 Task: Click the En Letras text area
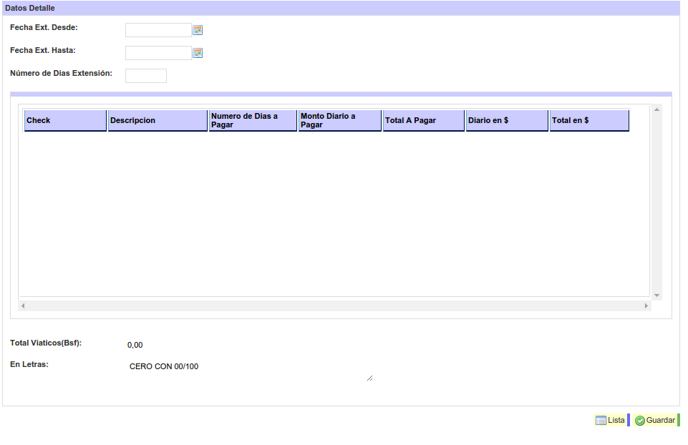tap(250, 369)
